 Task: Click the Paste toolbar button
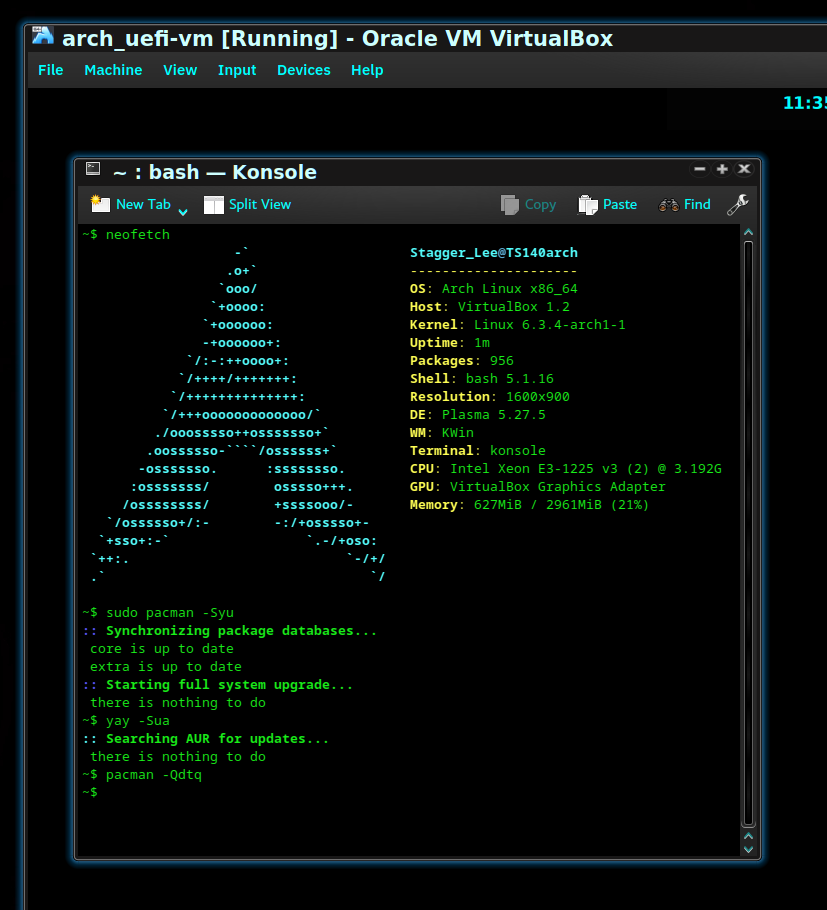[x=608, y=204]
